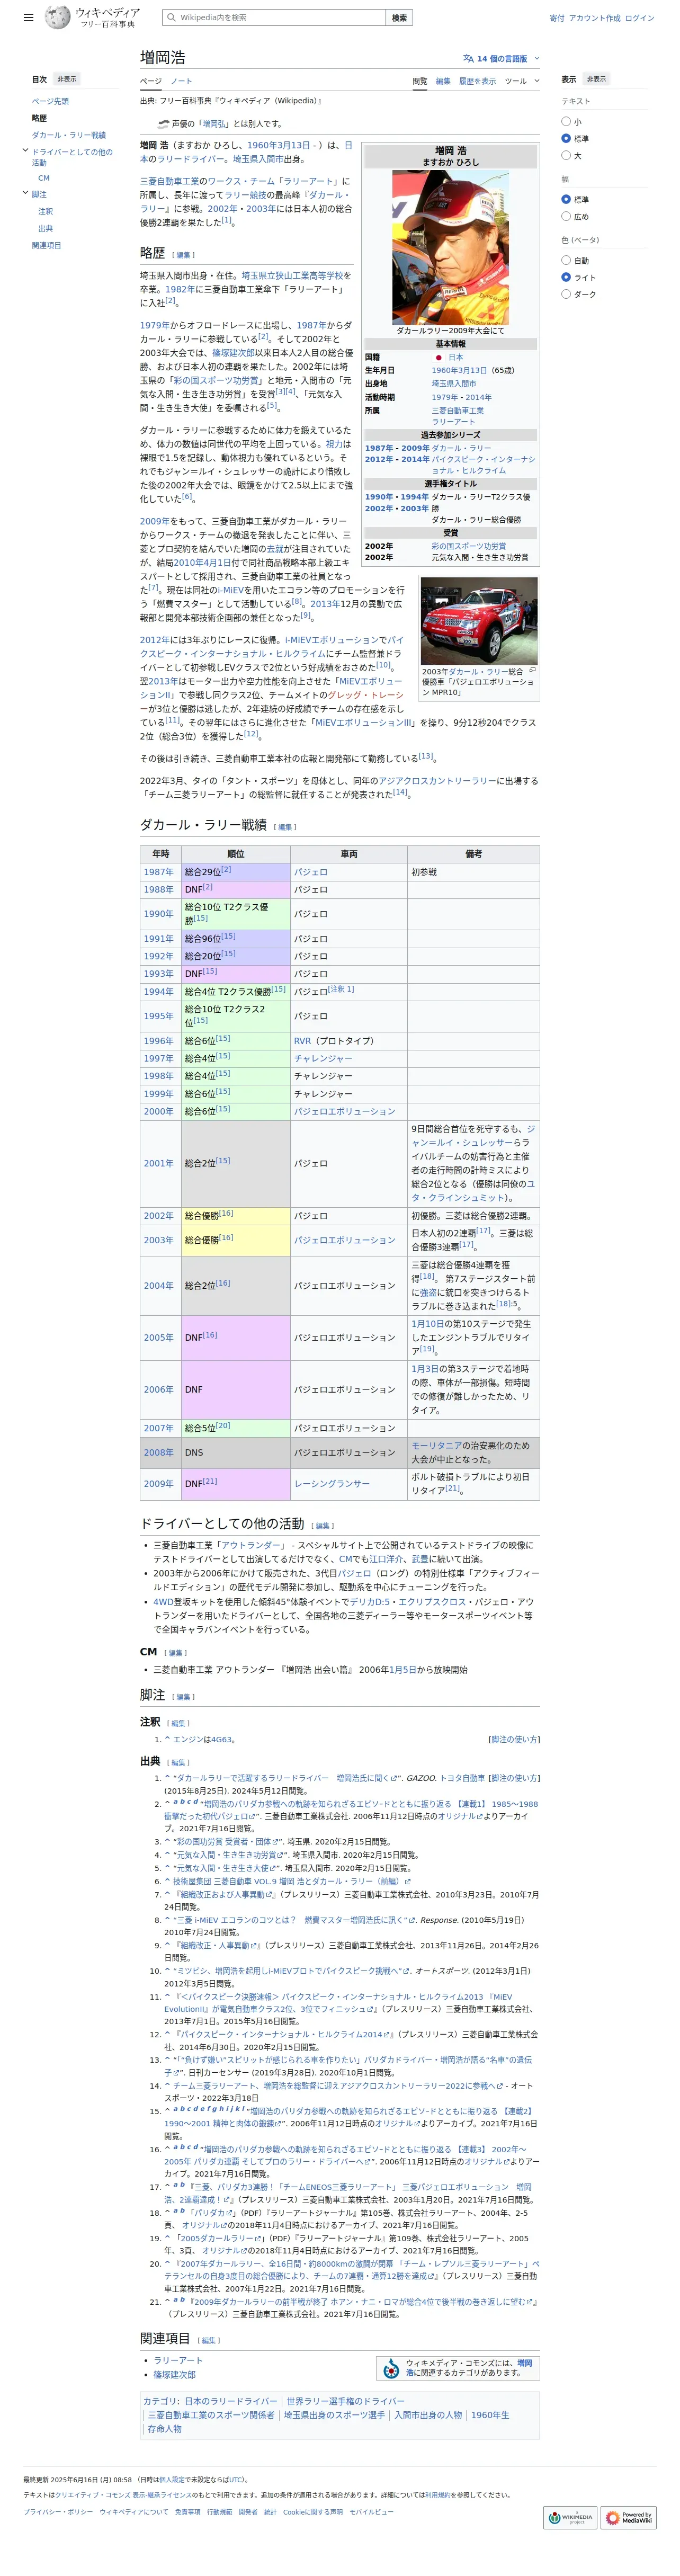Screen dimensions: 680x2576
Task: Click the ログイン link
Action: click(640, 18)
